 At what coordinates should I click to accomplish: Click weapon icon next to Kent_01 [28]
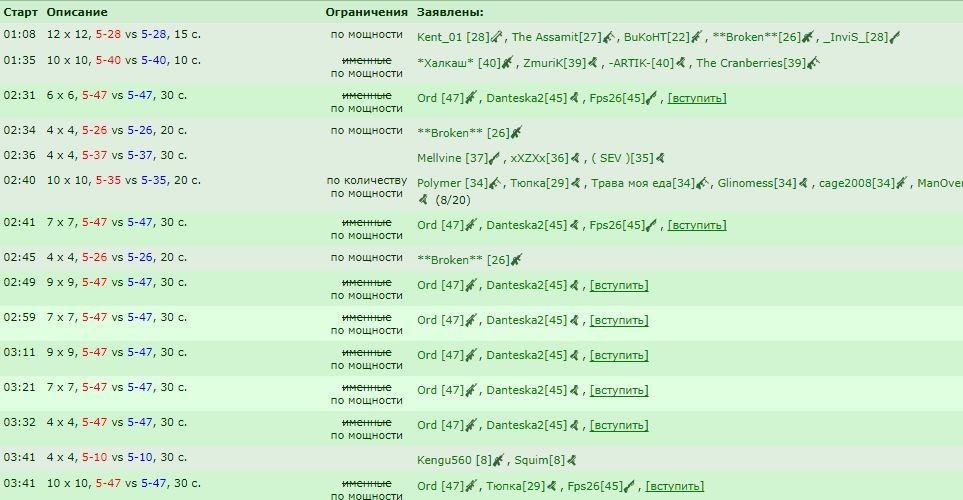click(497, 37)
